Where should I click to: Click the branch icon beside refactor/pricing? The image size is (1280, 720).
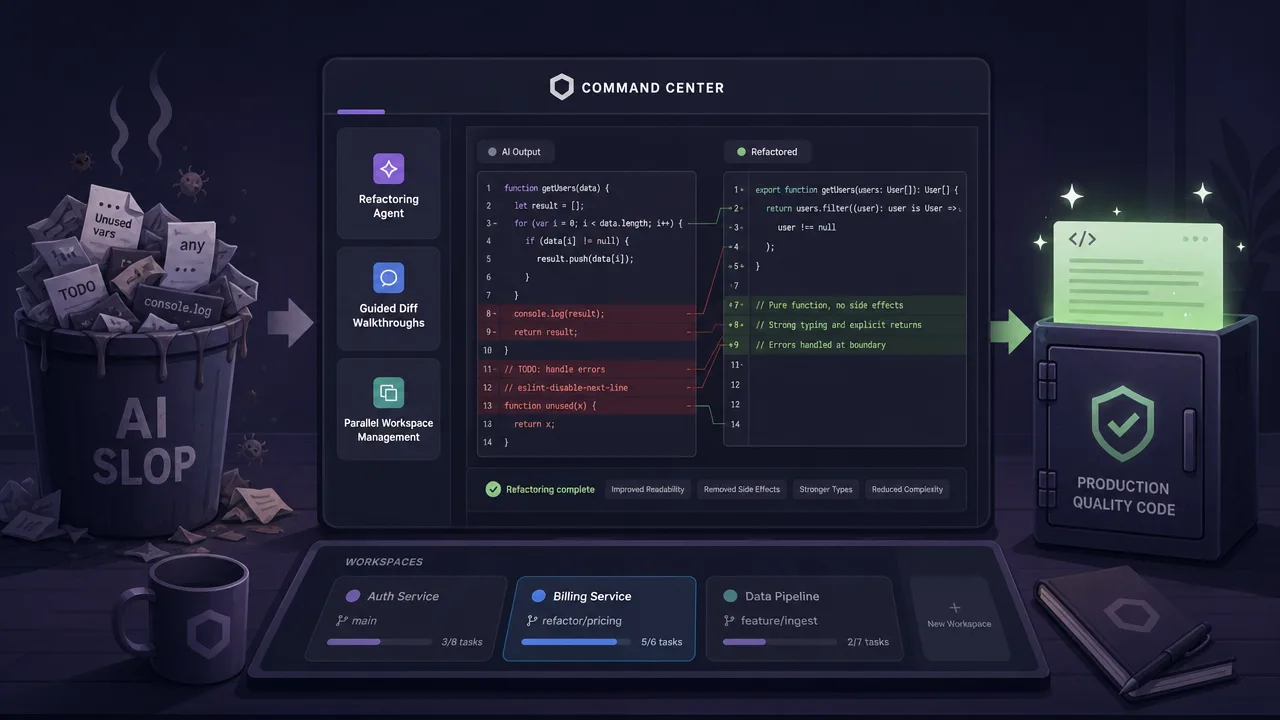532,621
